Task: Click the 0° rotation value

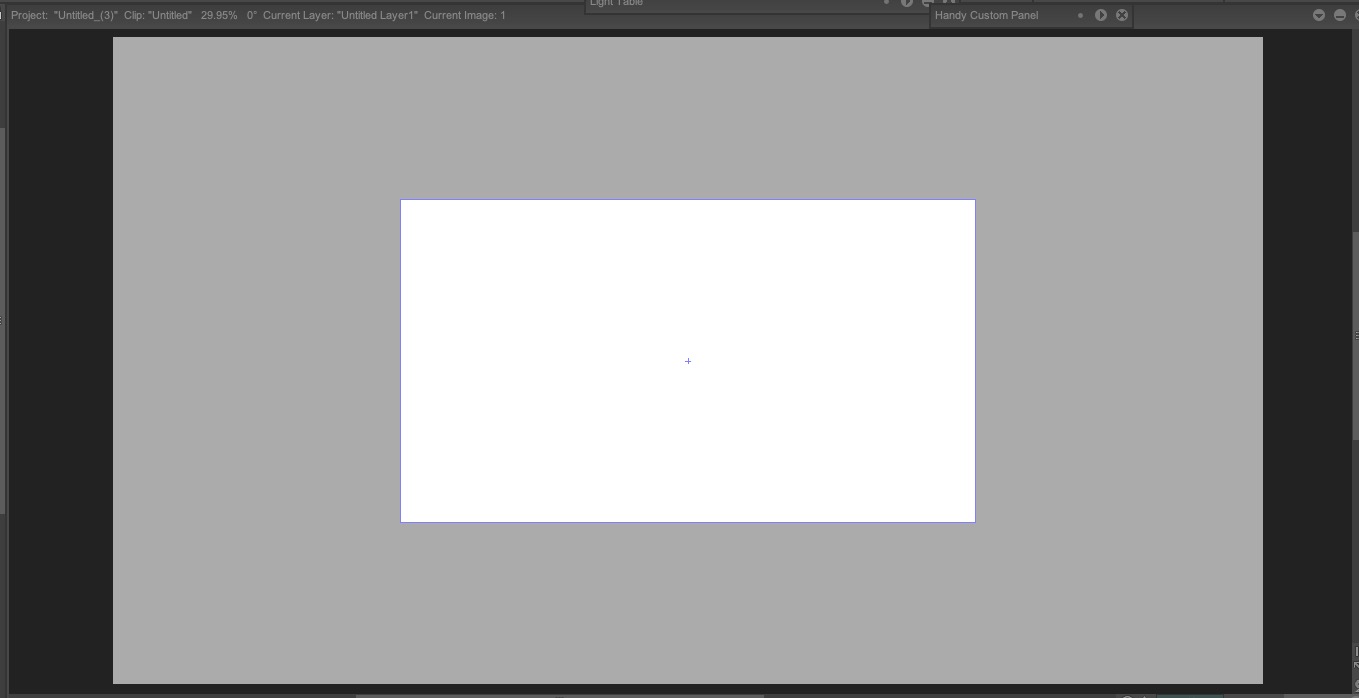Action: click(252, 15)
